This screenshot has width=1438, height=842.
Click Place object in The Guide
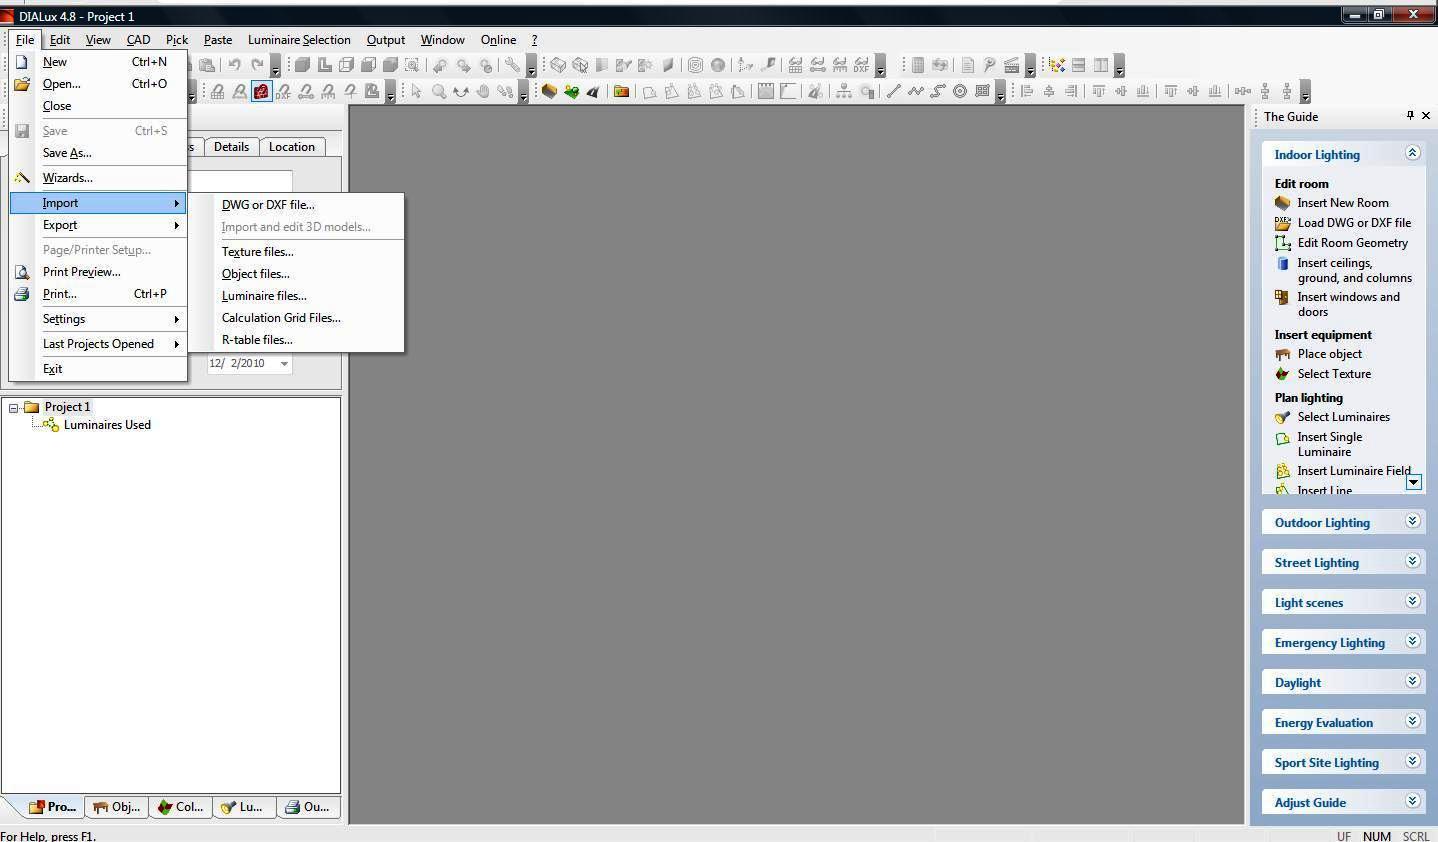1329,354
